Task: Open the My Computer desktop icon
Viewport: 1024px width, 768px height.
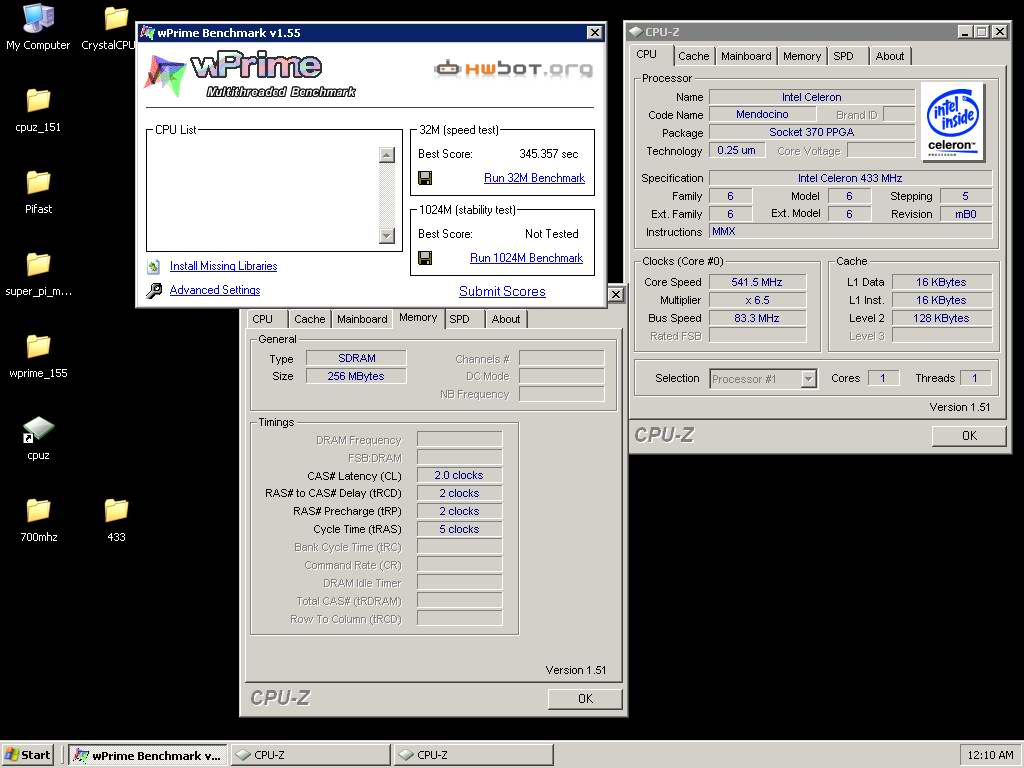Action: tap(38, 26)
